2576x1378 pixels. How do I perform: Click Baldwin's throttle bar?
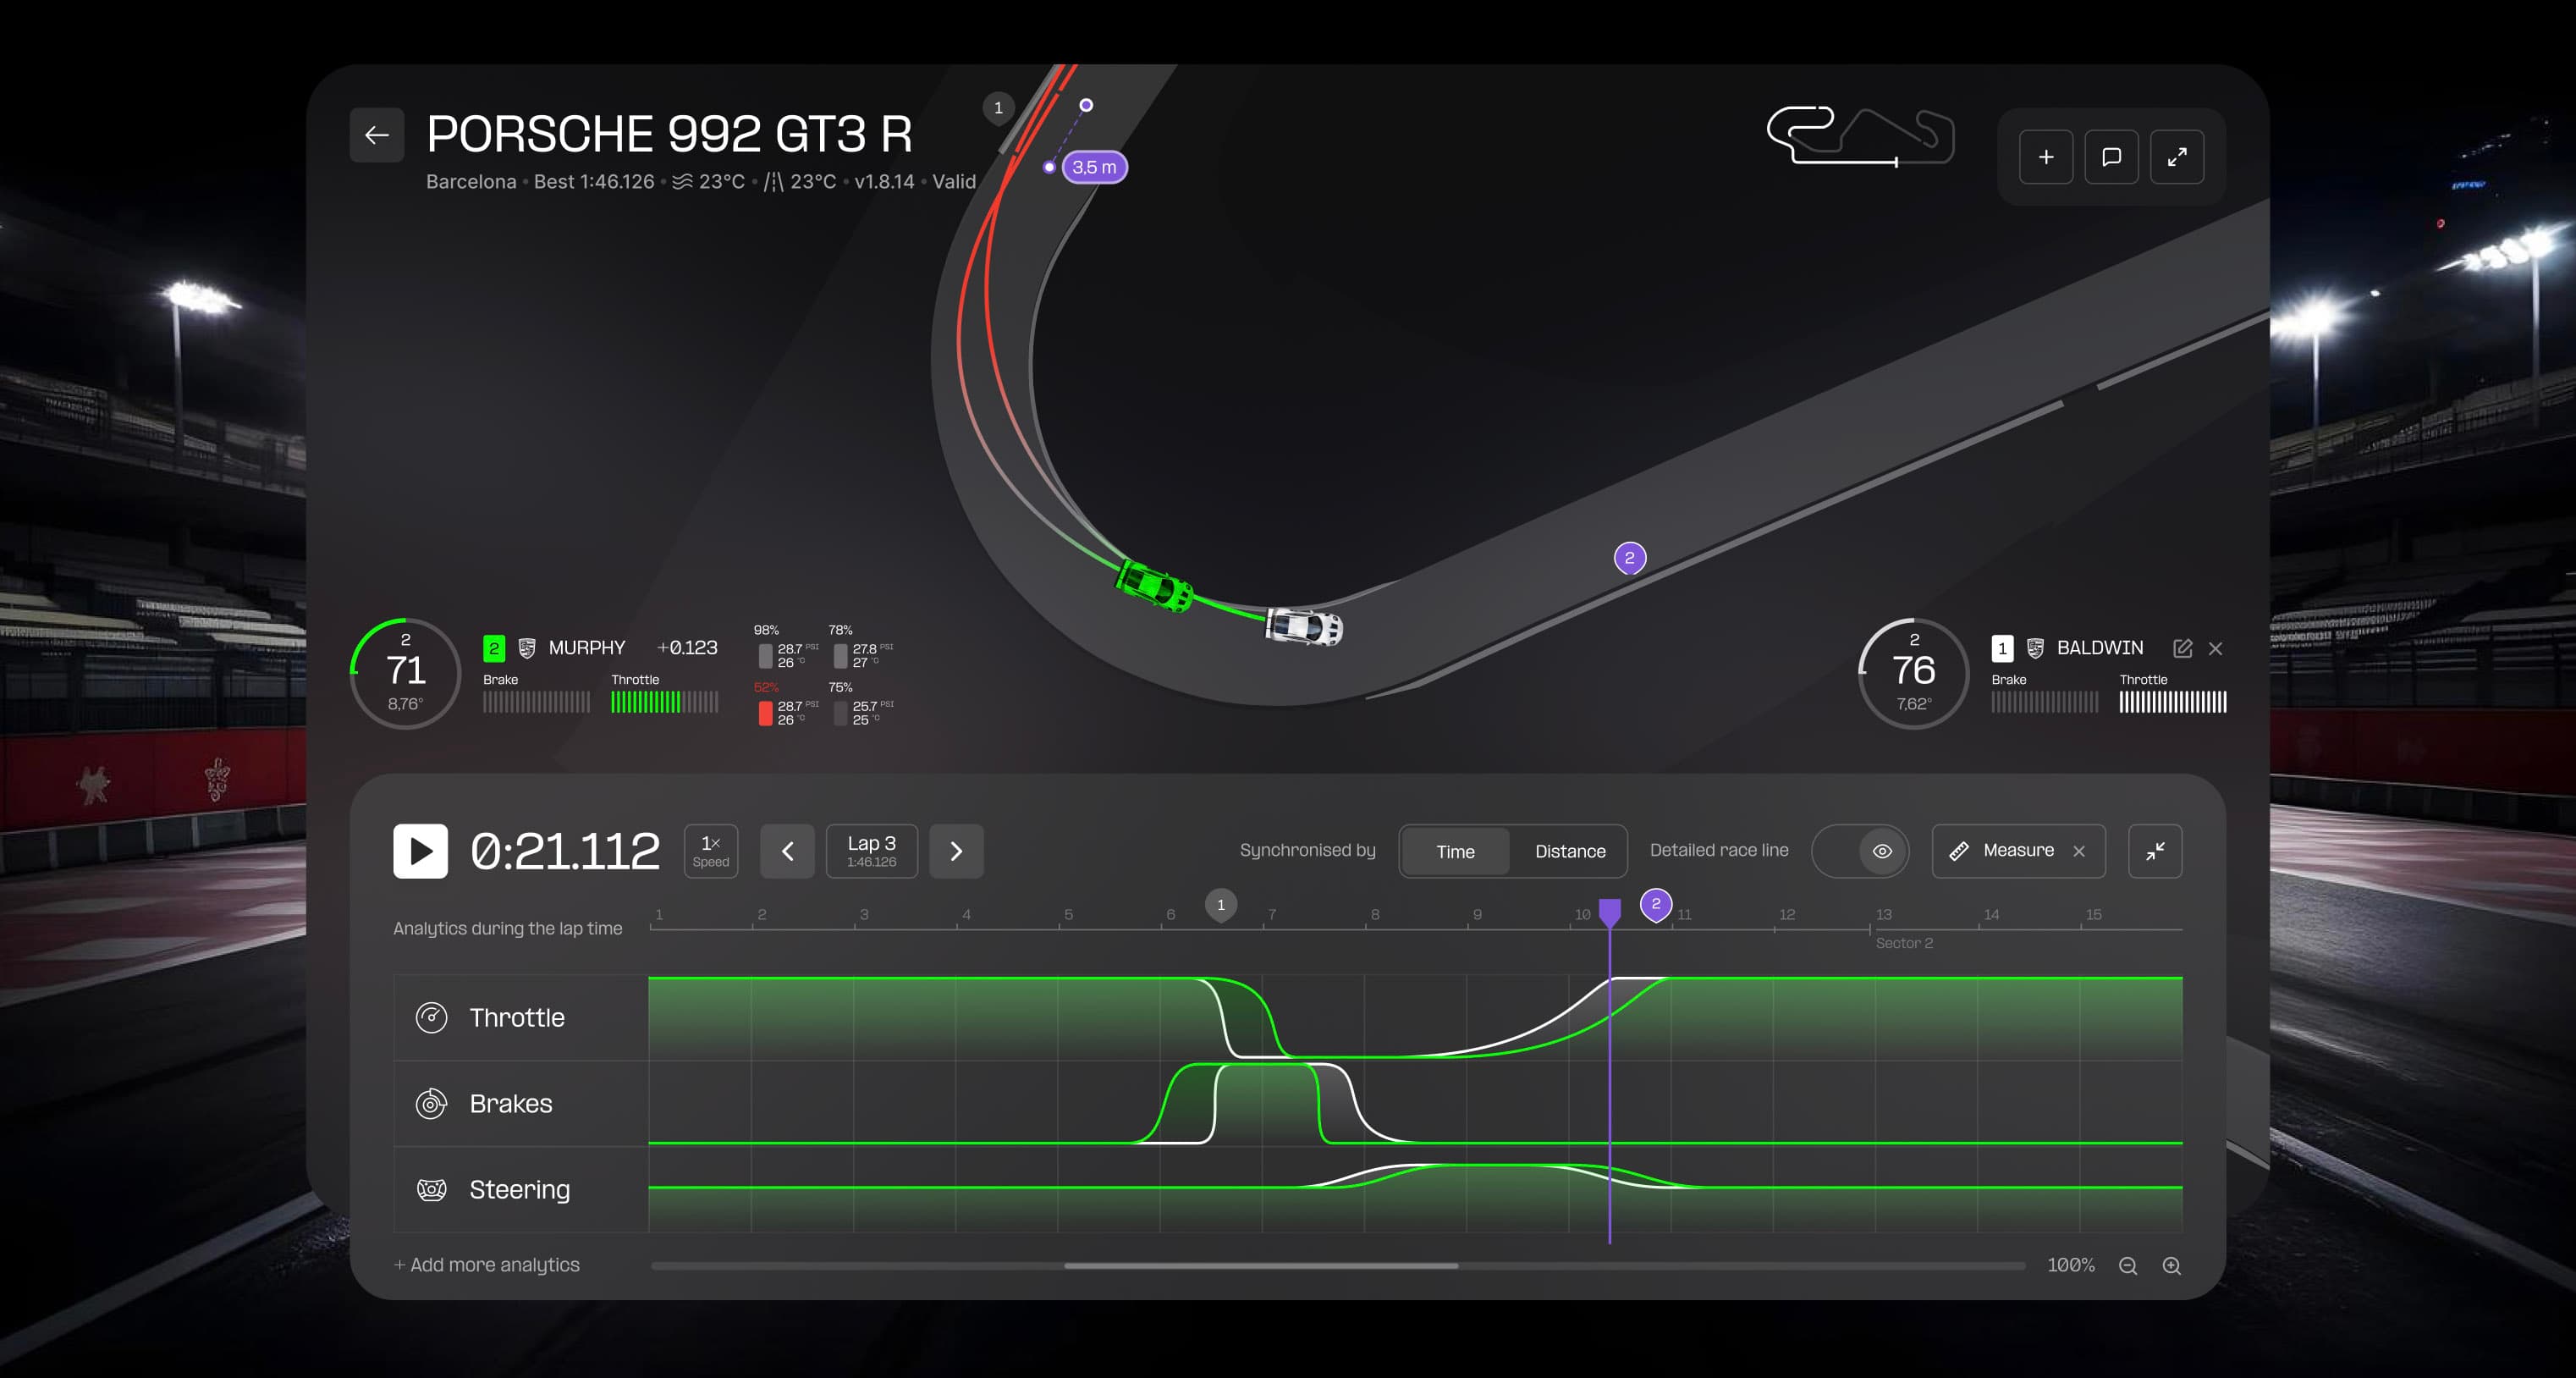[x=2173, y=702]
